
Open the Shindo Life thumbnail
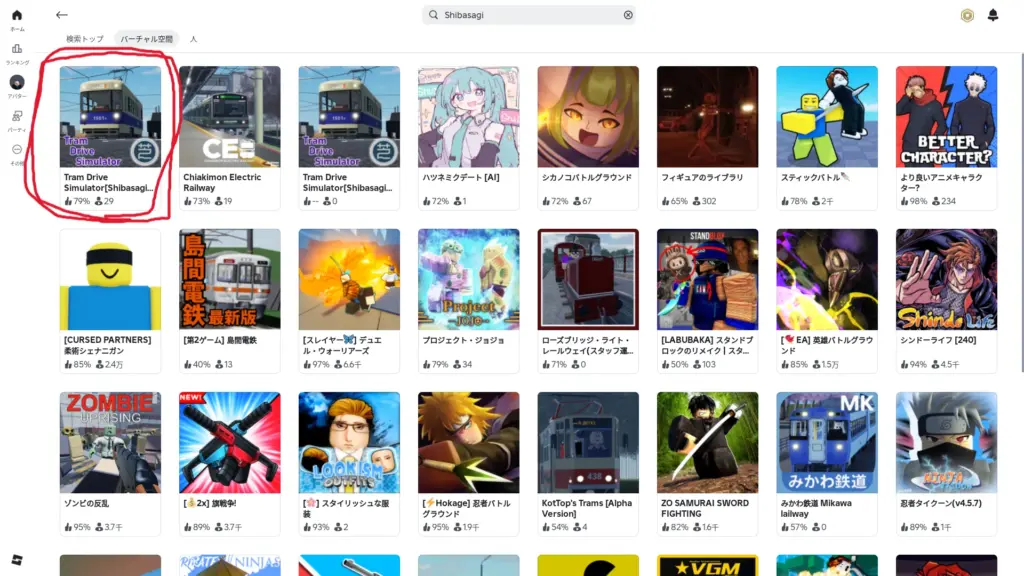tap(947, 280)
